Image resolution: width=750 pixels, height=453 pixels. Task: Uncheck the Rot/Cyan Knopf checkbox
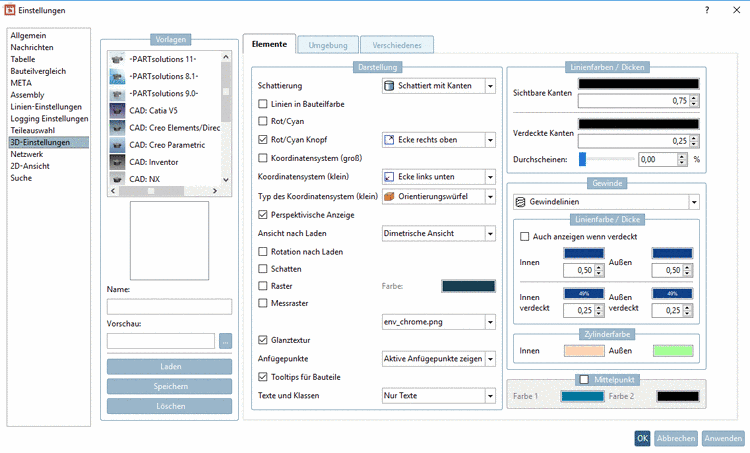point(263,140)
